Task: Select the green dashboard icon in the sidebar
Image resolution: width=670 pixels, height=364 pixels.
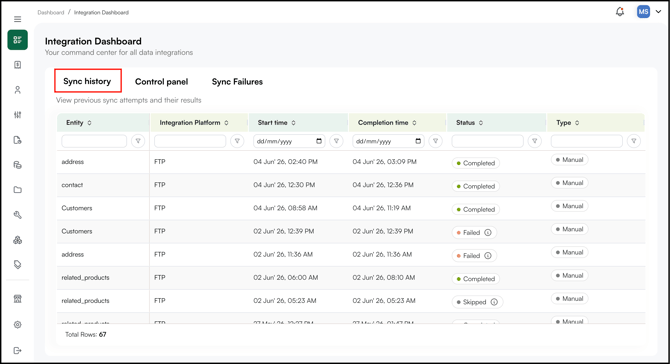Action: pos(18,40)
